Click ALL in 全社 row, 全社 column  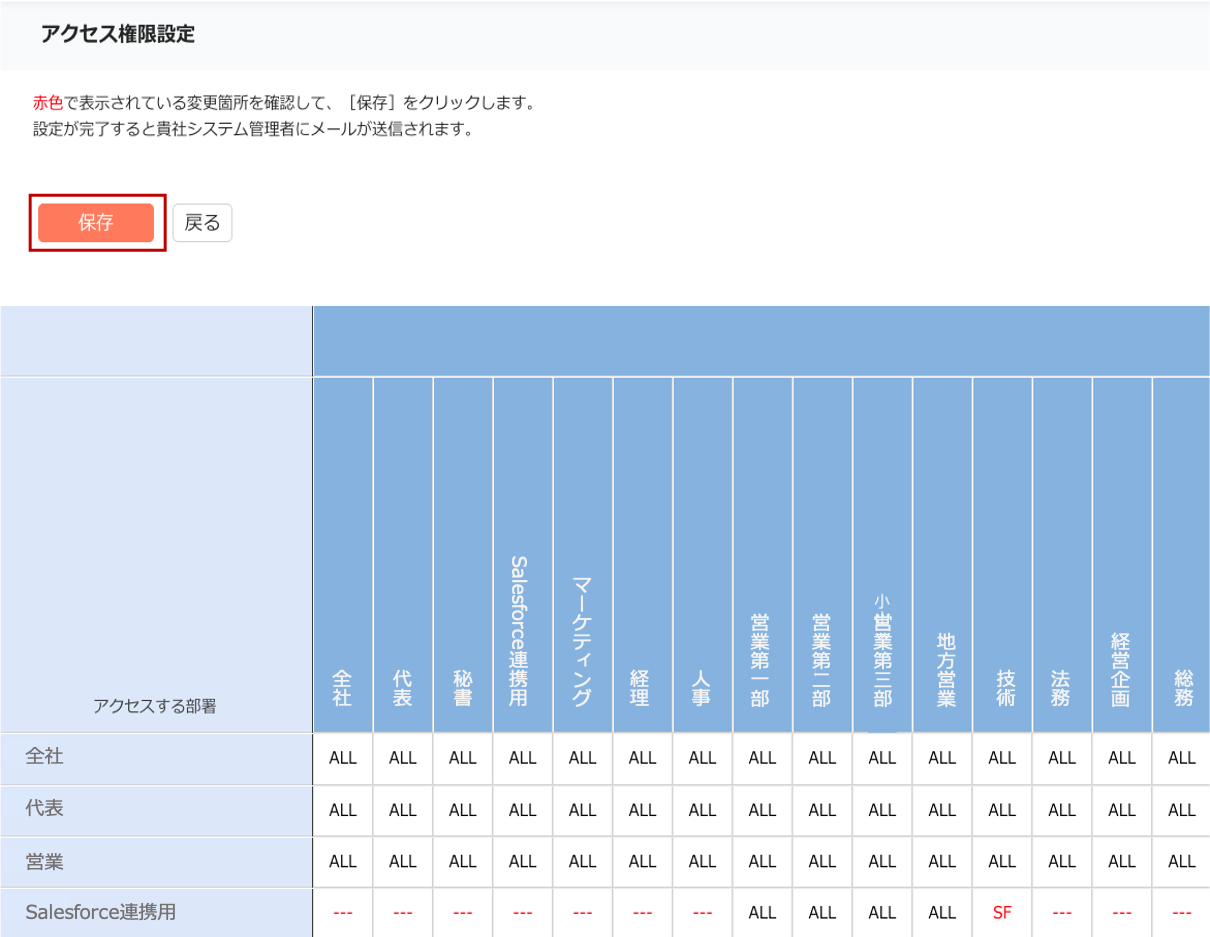(343, 758)
